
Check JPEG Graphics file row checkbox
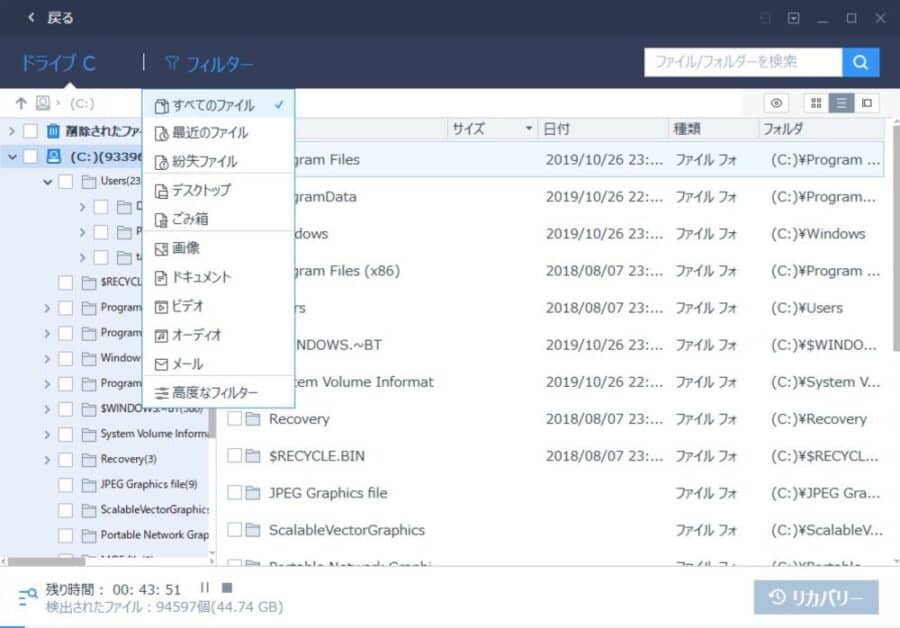pos(234,493)
